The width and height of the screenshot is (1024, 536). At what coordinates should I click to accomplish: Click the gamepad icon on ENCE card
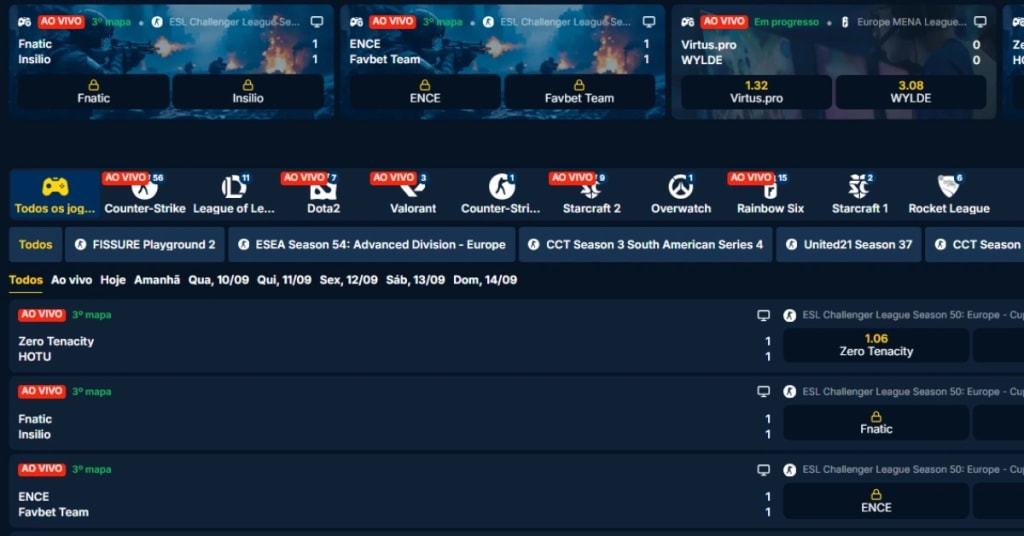pyautogui.click(x=357, y=22)
